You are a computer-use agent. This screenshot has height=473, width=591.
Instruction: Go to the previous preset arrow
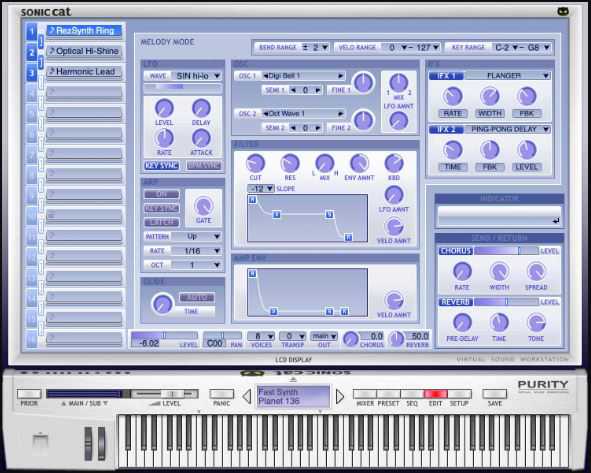pyautogui.click(x=247, y=396)
